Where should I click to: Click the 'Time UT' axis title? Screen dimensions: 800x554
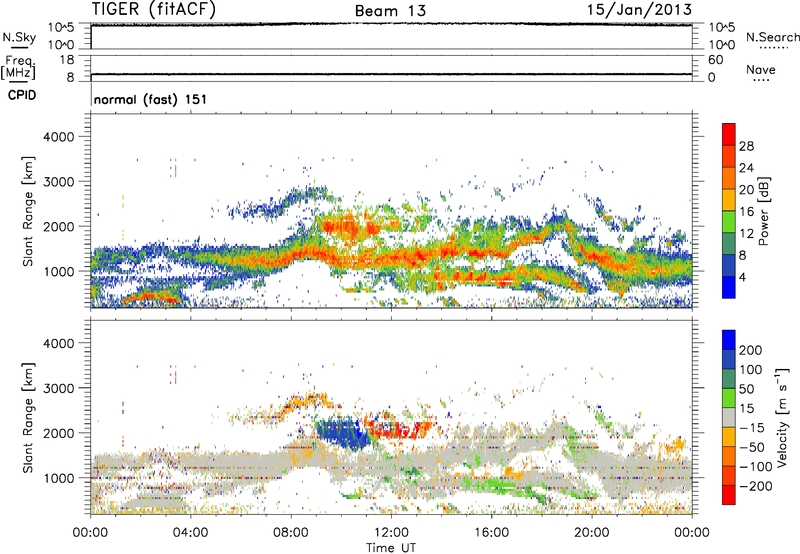pos(391,548)
